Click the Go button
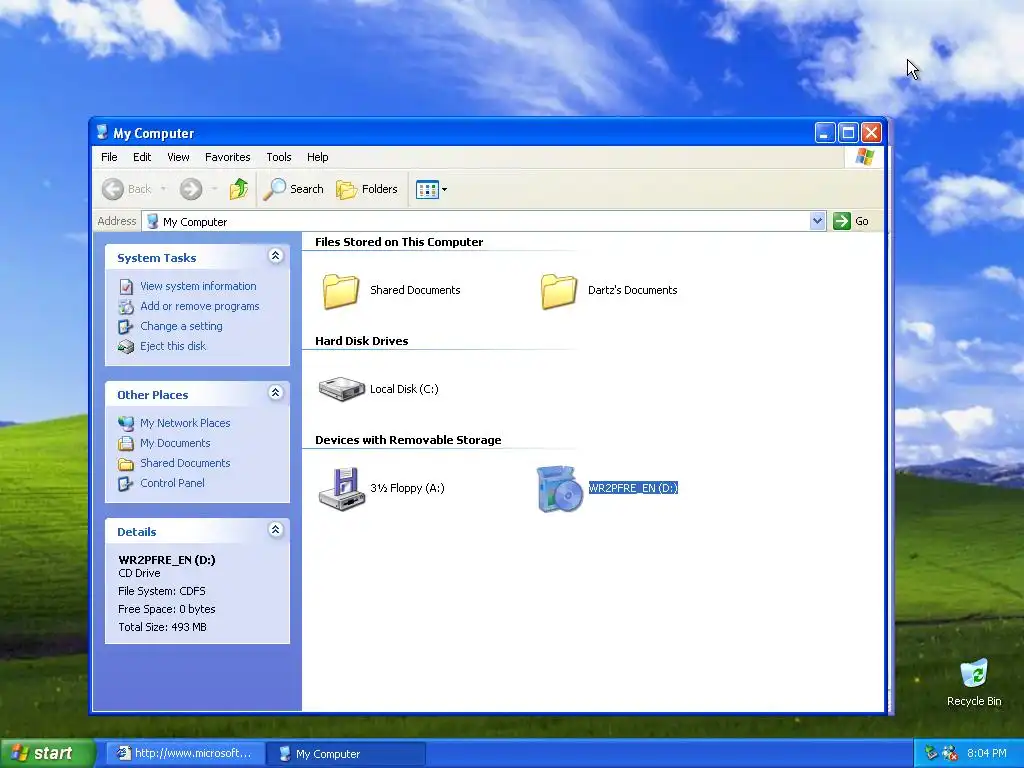Viewport: 1024px width, 768px height. pos(851,221)
